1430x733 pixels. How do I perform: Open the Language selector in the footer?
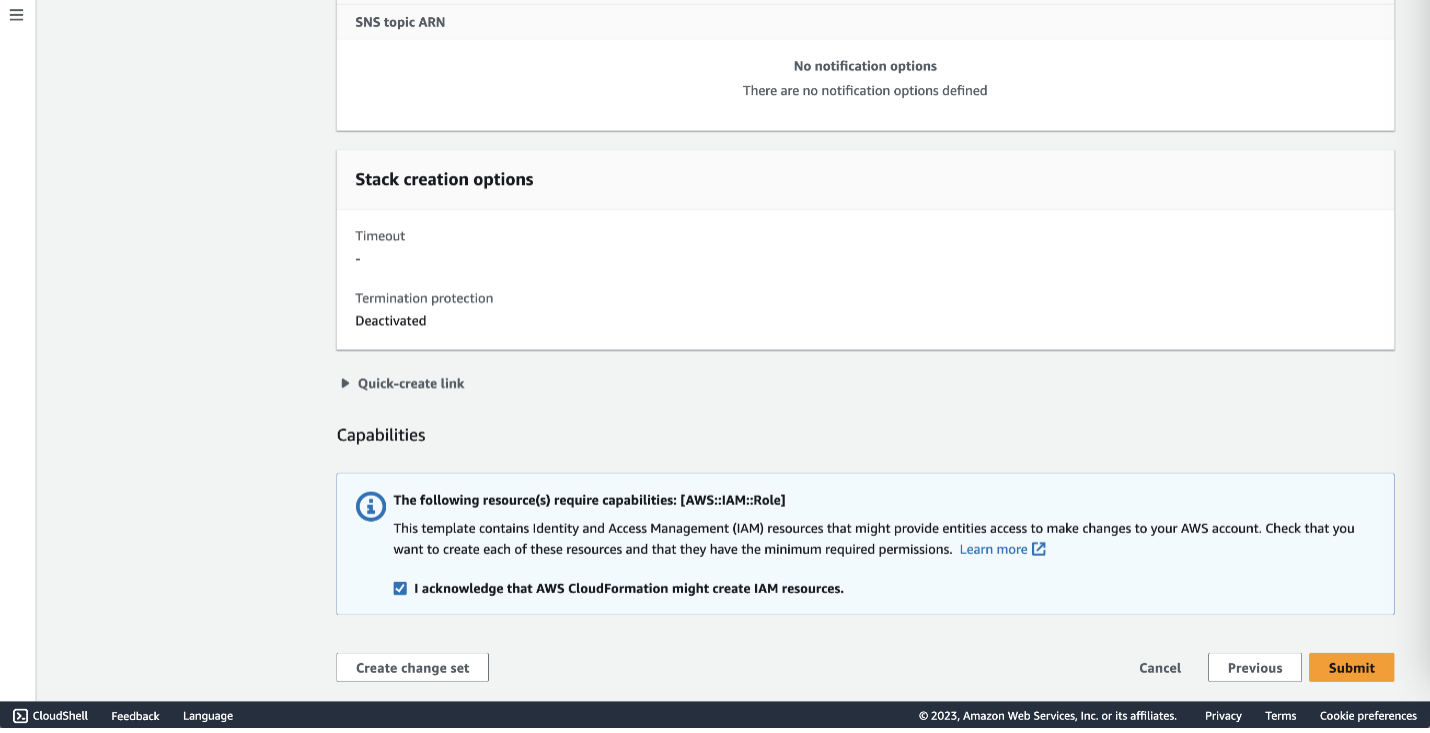point(207,715)
